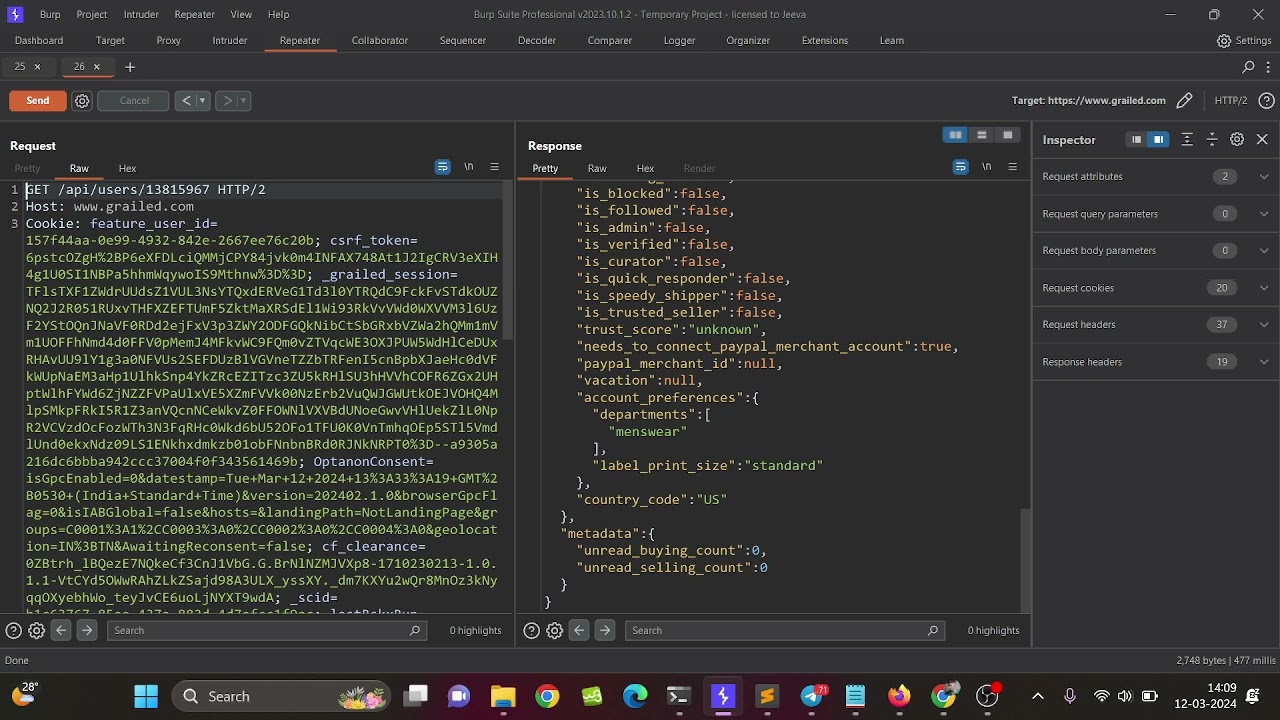Expand Request attributes section
Screen dimensions: 1280x720
[1155, 176]
